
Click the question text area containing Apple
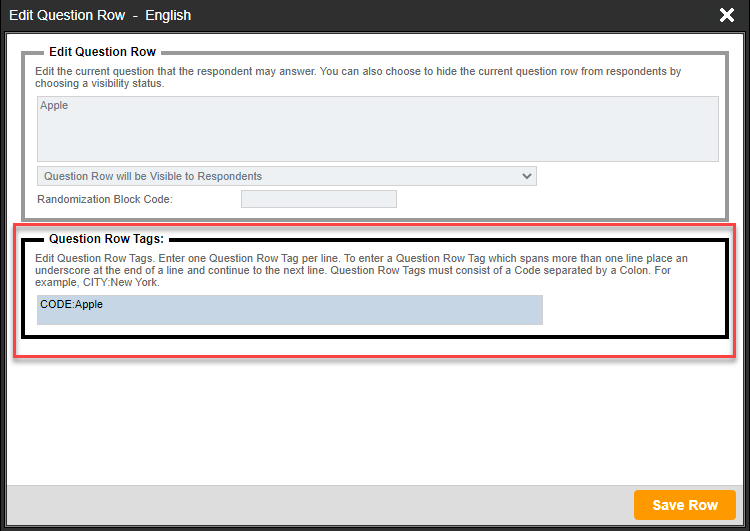coord(377,128)
